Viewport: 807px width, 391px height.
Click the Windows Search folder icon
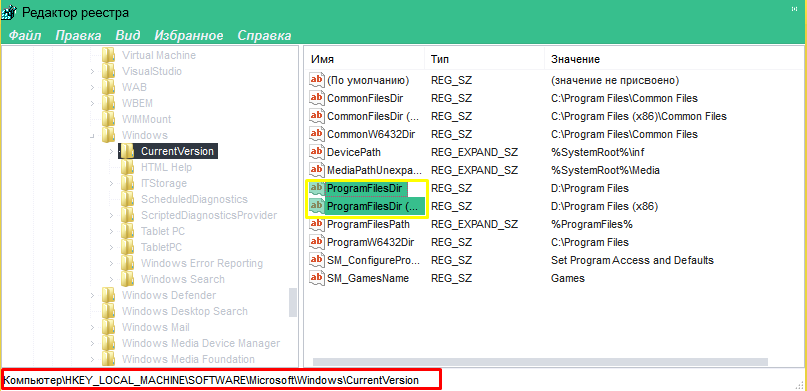[x=127, y=279]
